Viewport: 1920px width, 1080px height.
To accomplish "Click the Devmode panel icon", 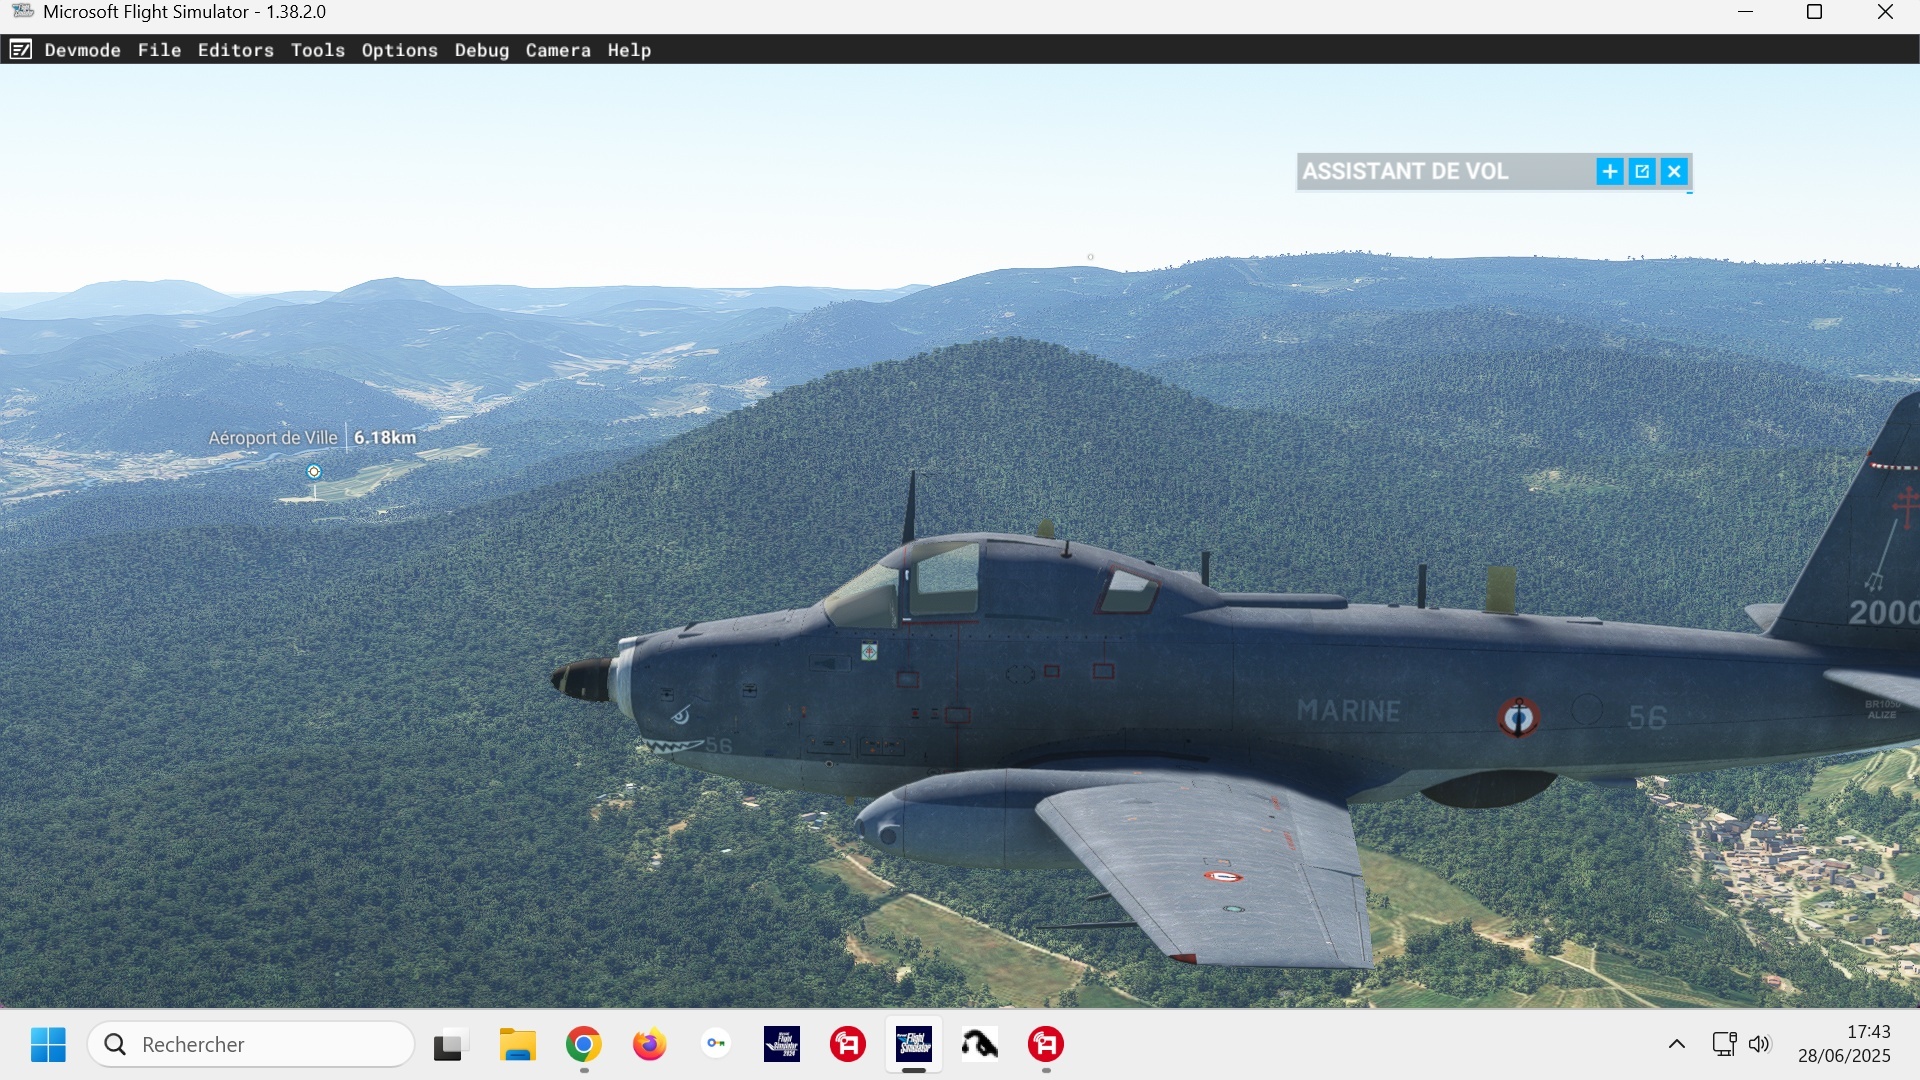I will (x=20, y=50).
